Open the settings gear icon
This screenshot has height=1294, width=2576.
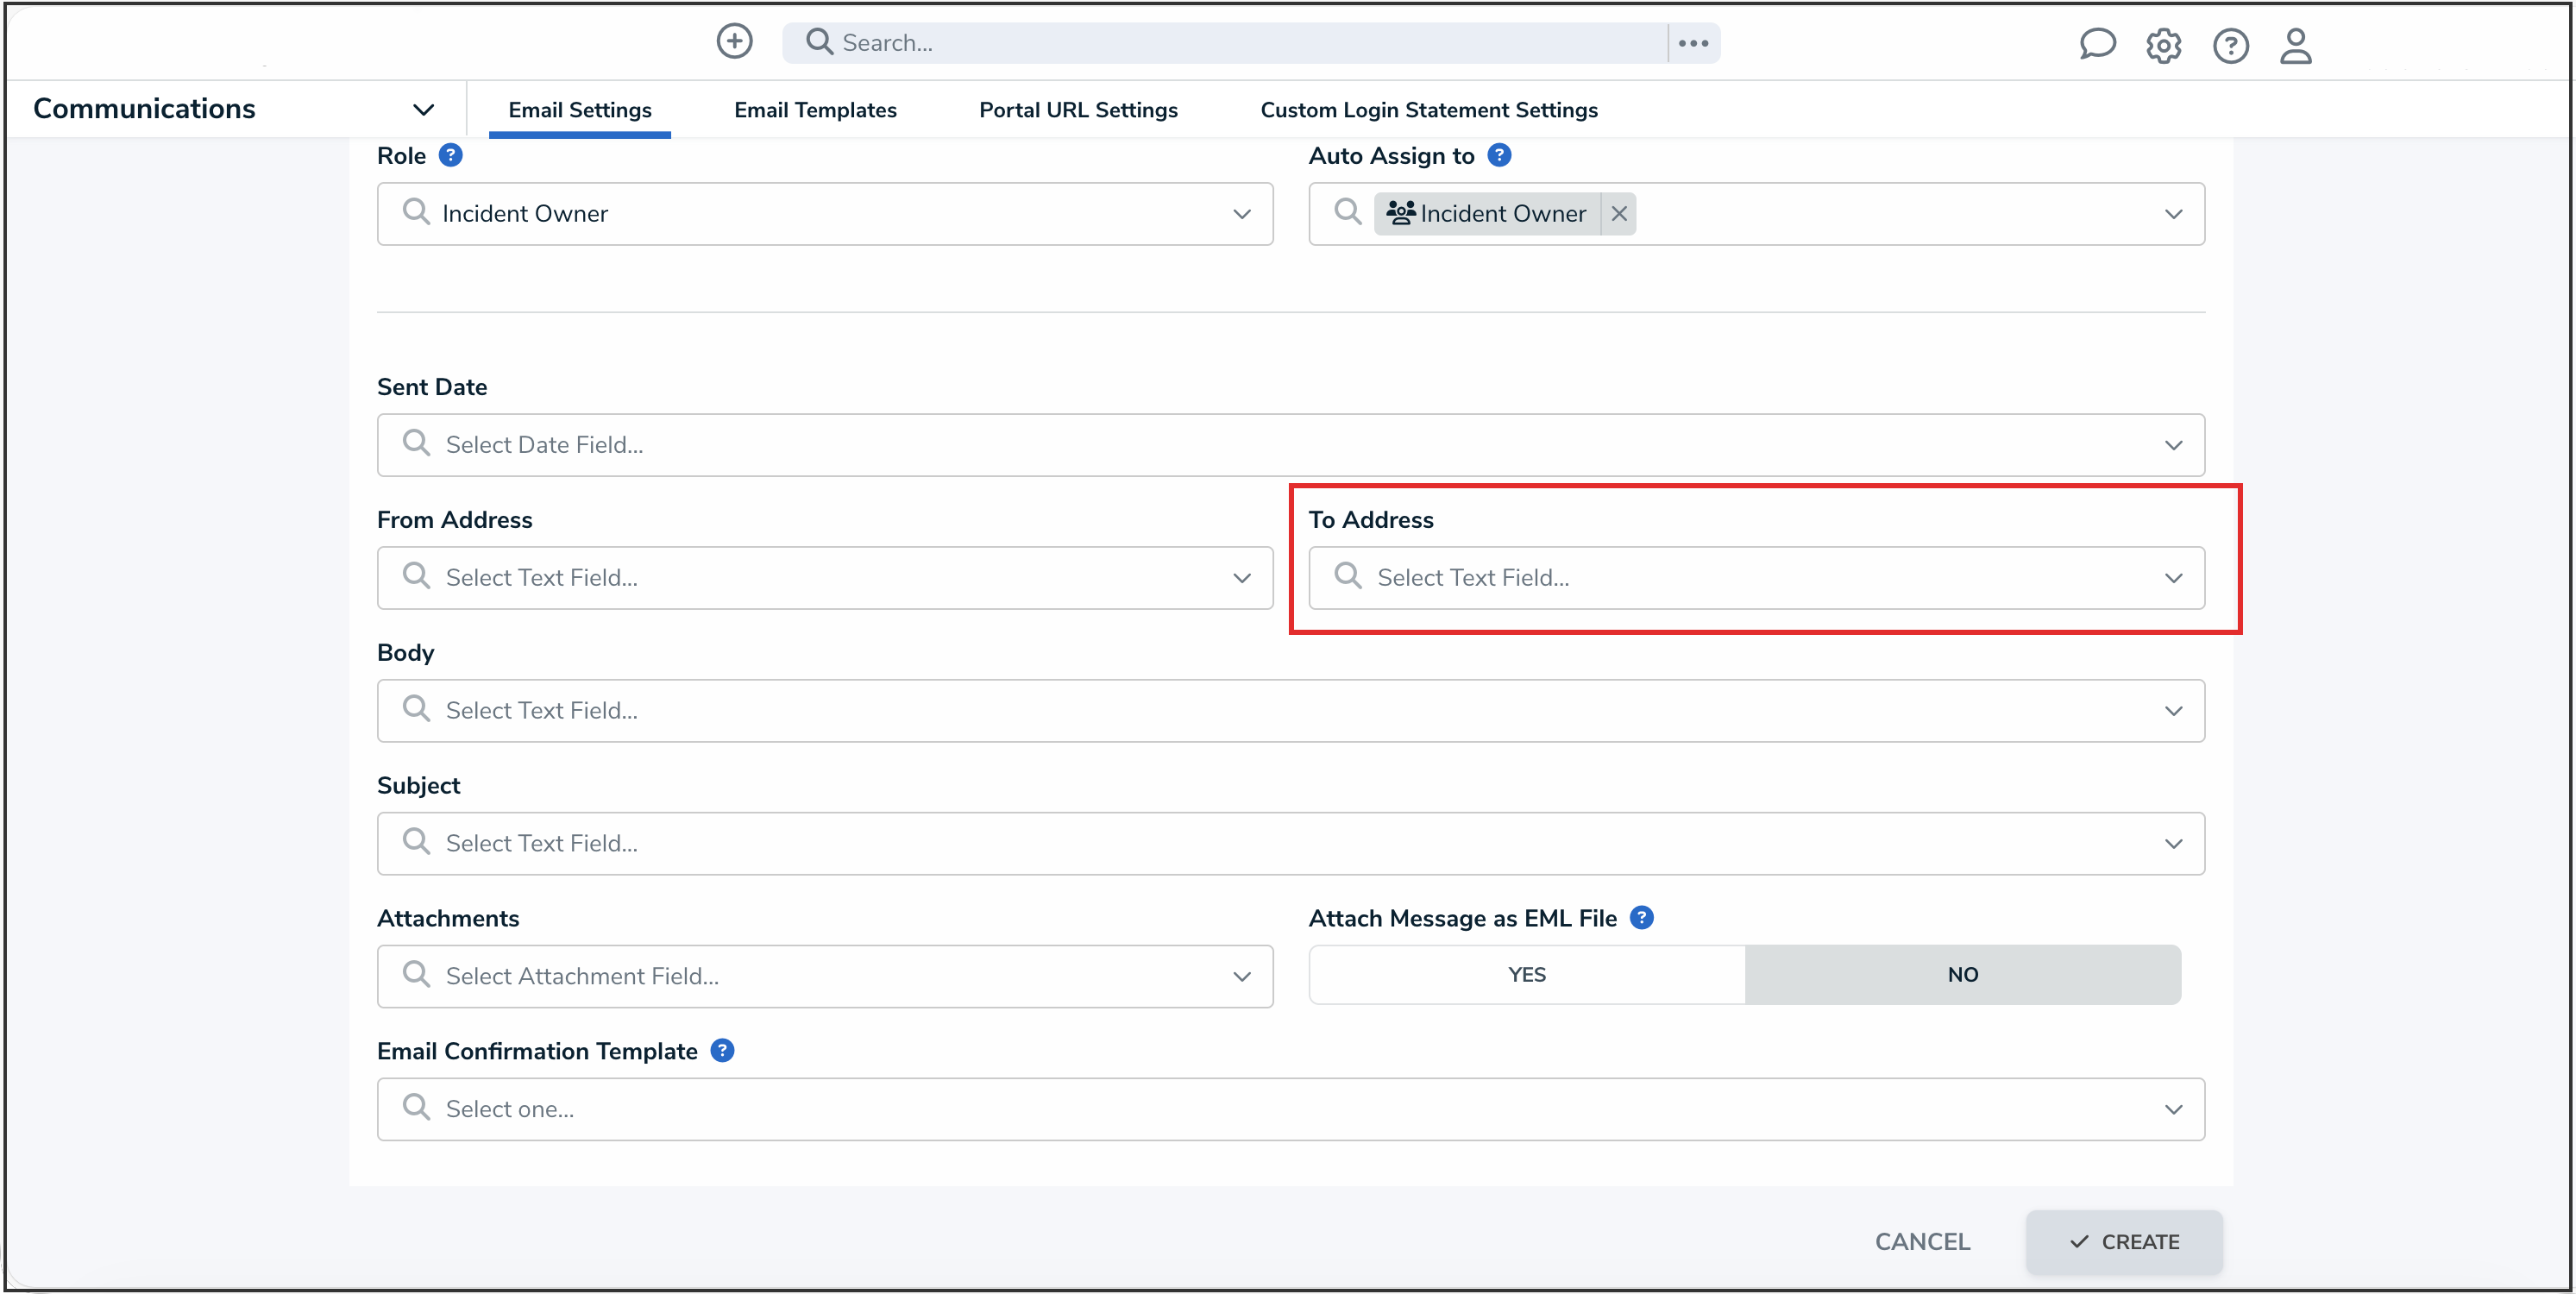[x=2163, y=45]
